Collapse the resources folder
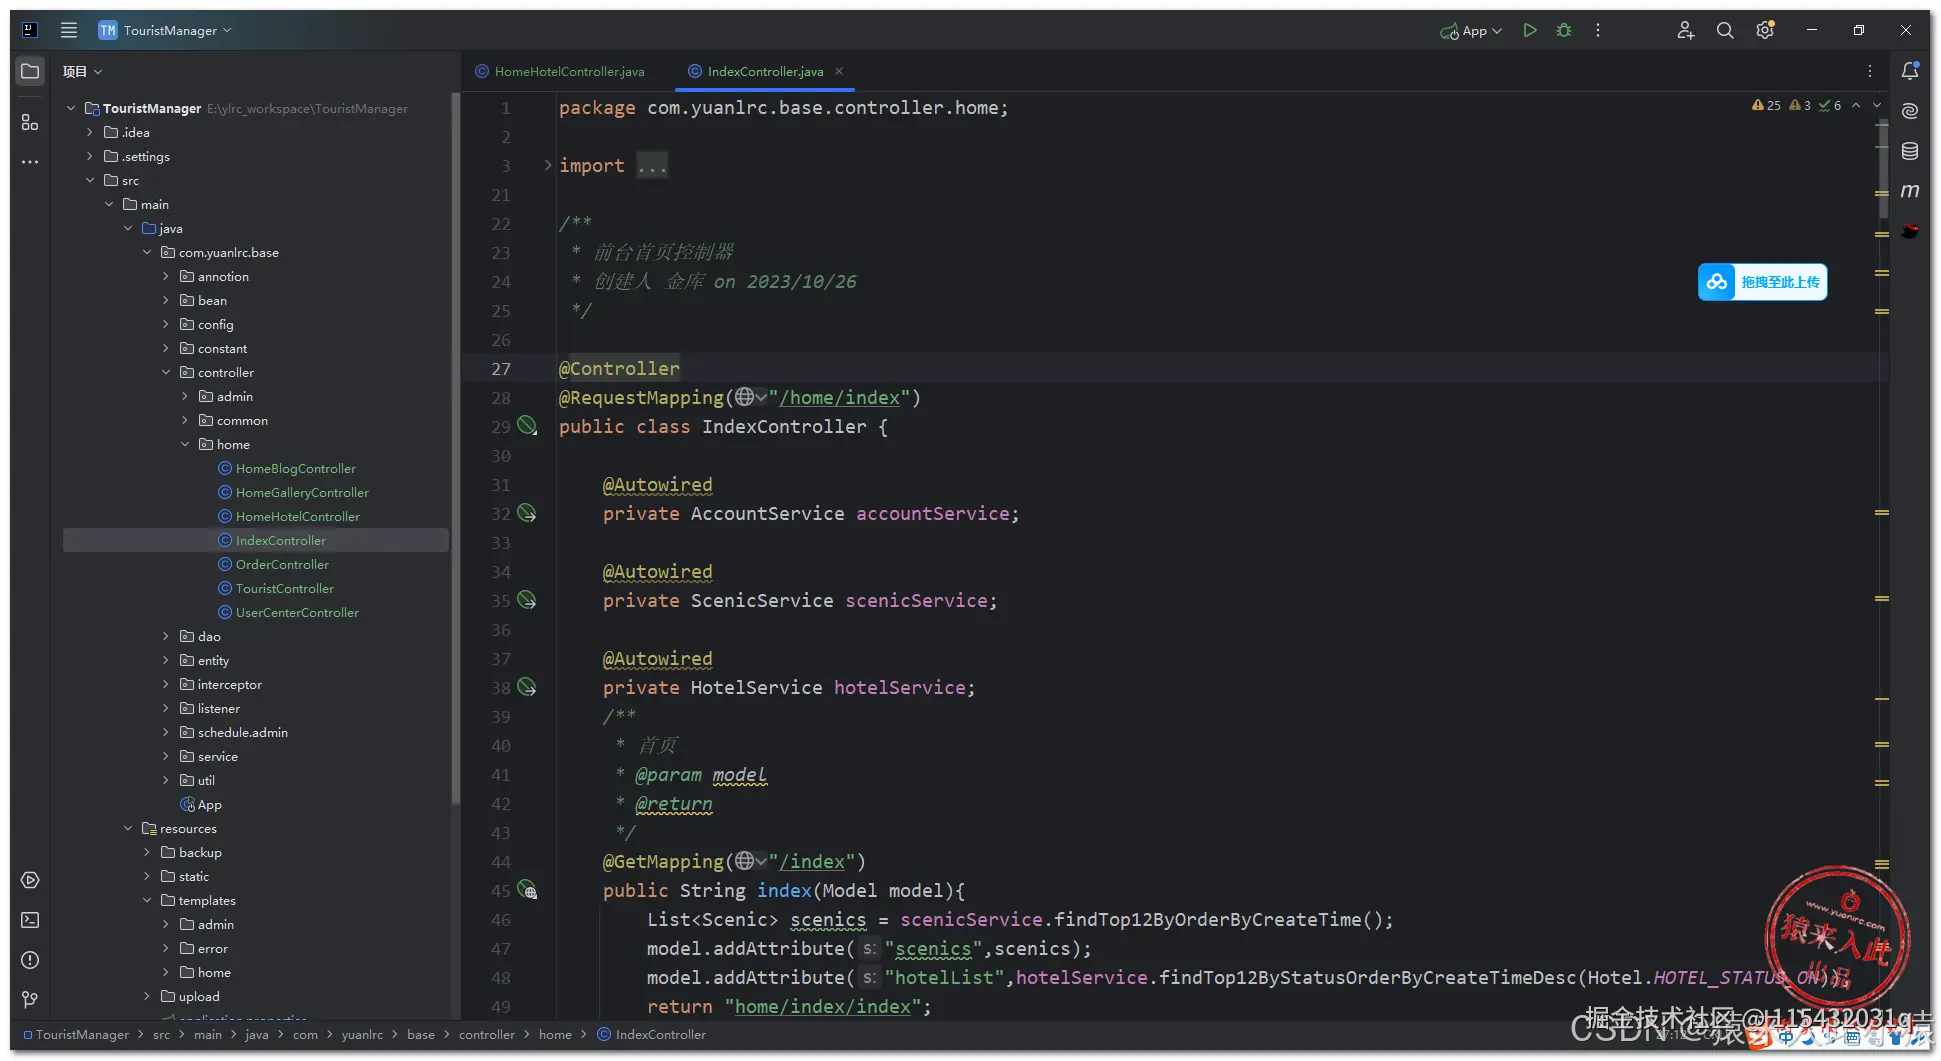The image size is (1941, 1061). coord(128,828)
